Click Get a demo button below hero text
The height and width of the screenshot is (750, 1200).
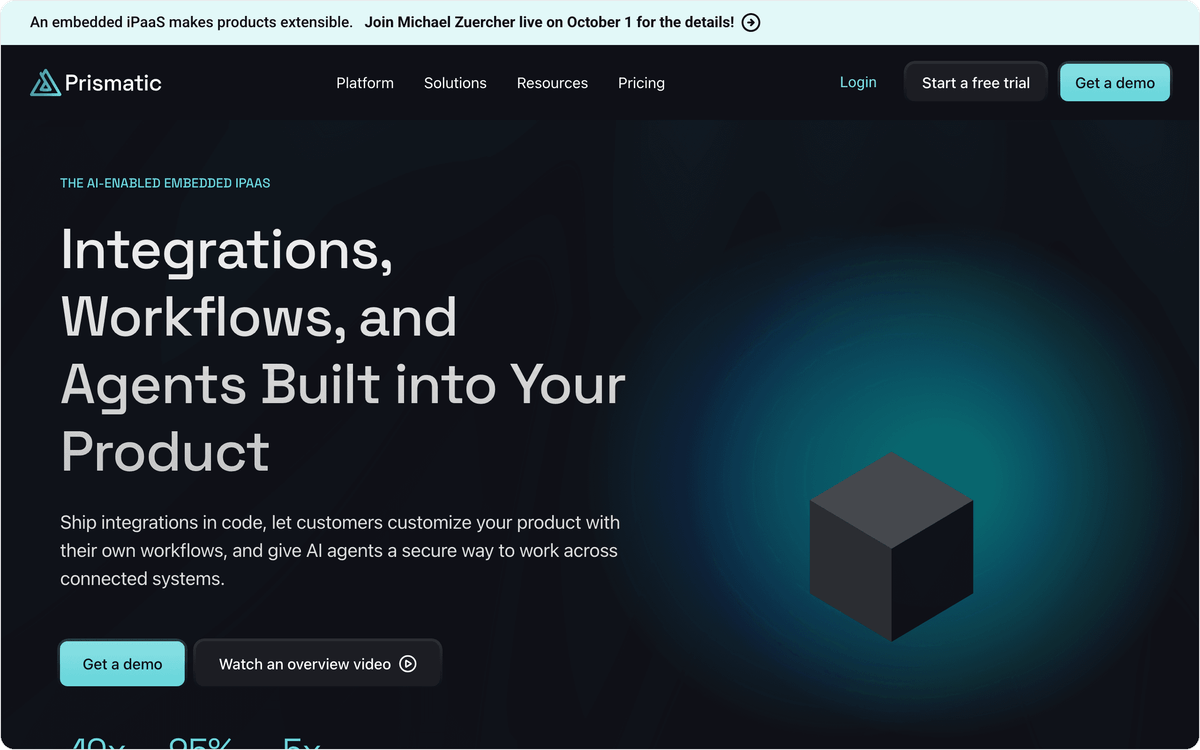122,664
